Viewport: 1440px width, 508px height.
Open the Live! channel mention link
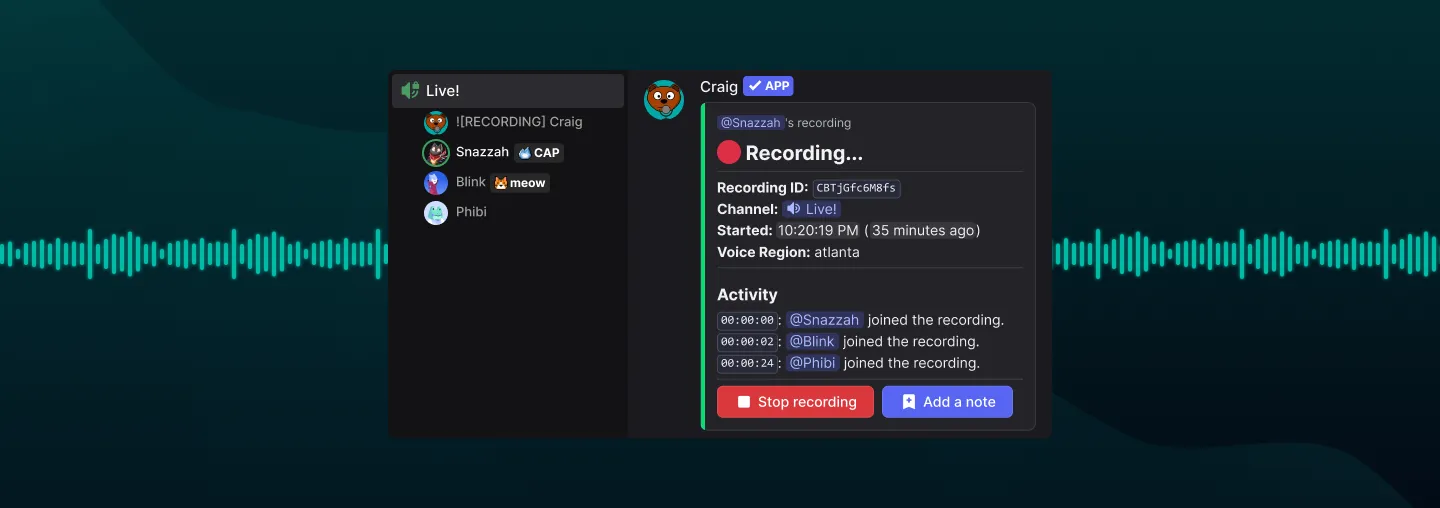812,209
